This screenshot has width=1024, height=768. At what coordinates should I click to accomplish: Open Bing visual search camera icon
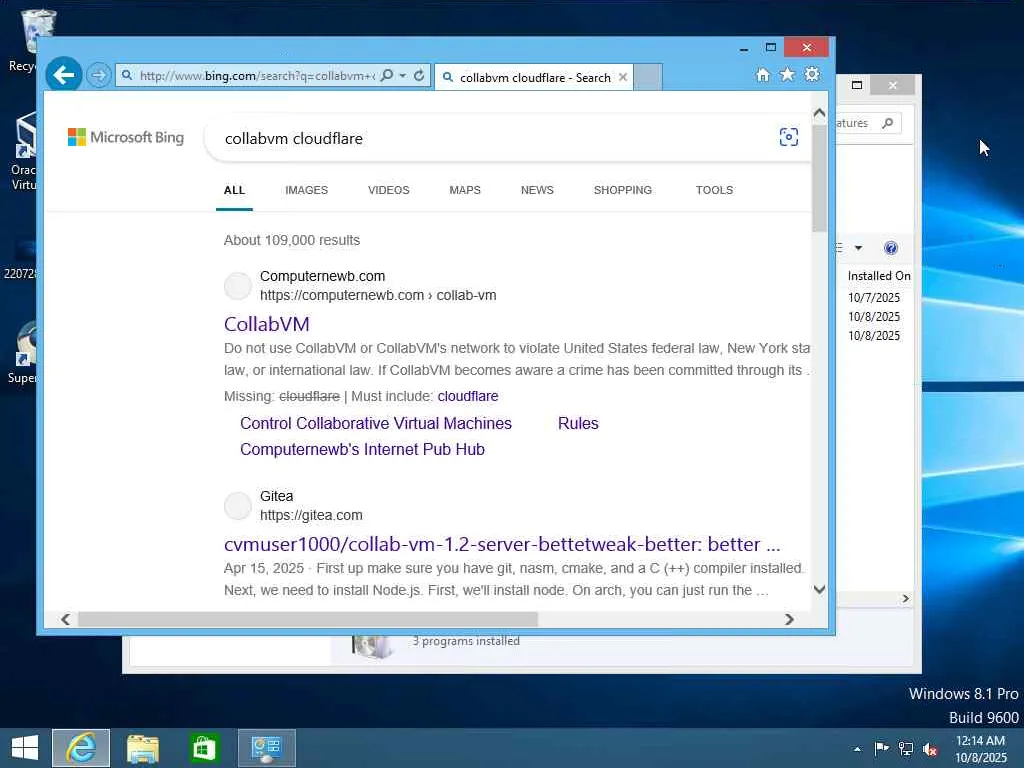[x=789, y=137]
